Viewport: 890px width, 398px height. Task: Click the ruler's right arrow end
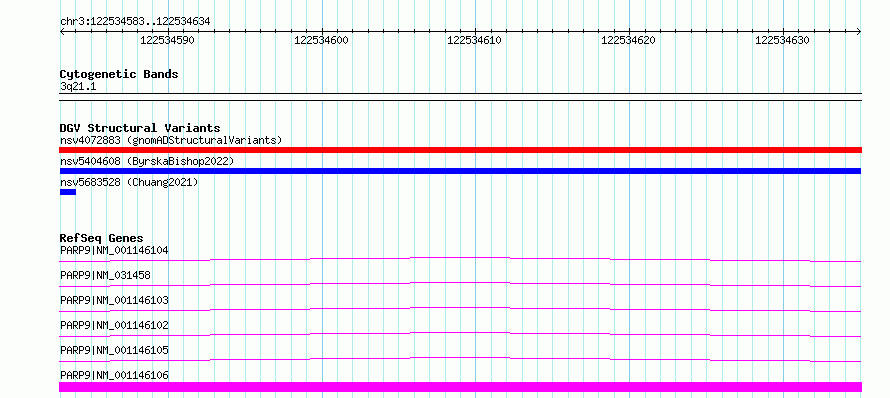[x=859, y=32]
